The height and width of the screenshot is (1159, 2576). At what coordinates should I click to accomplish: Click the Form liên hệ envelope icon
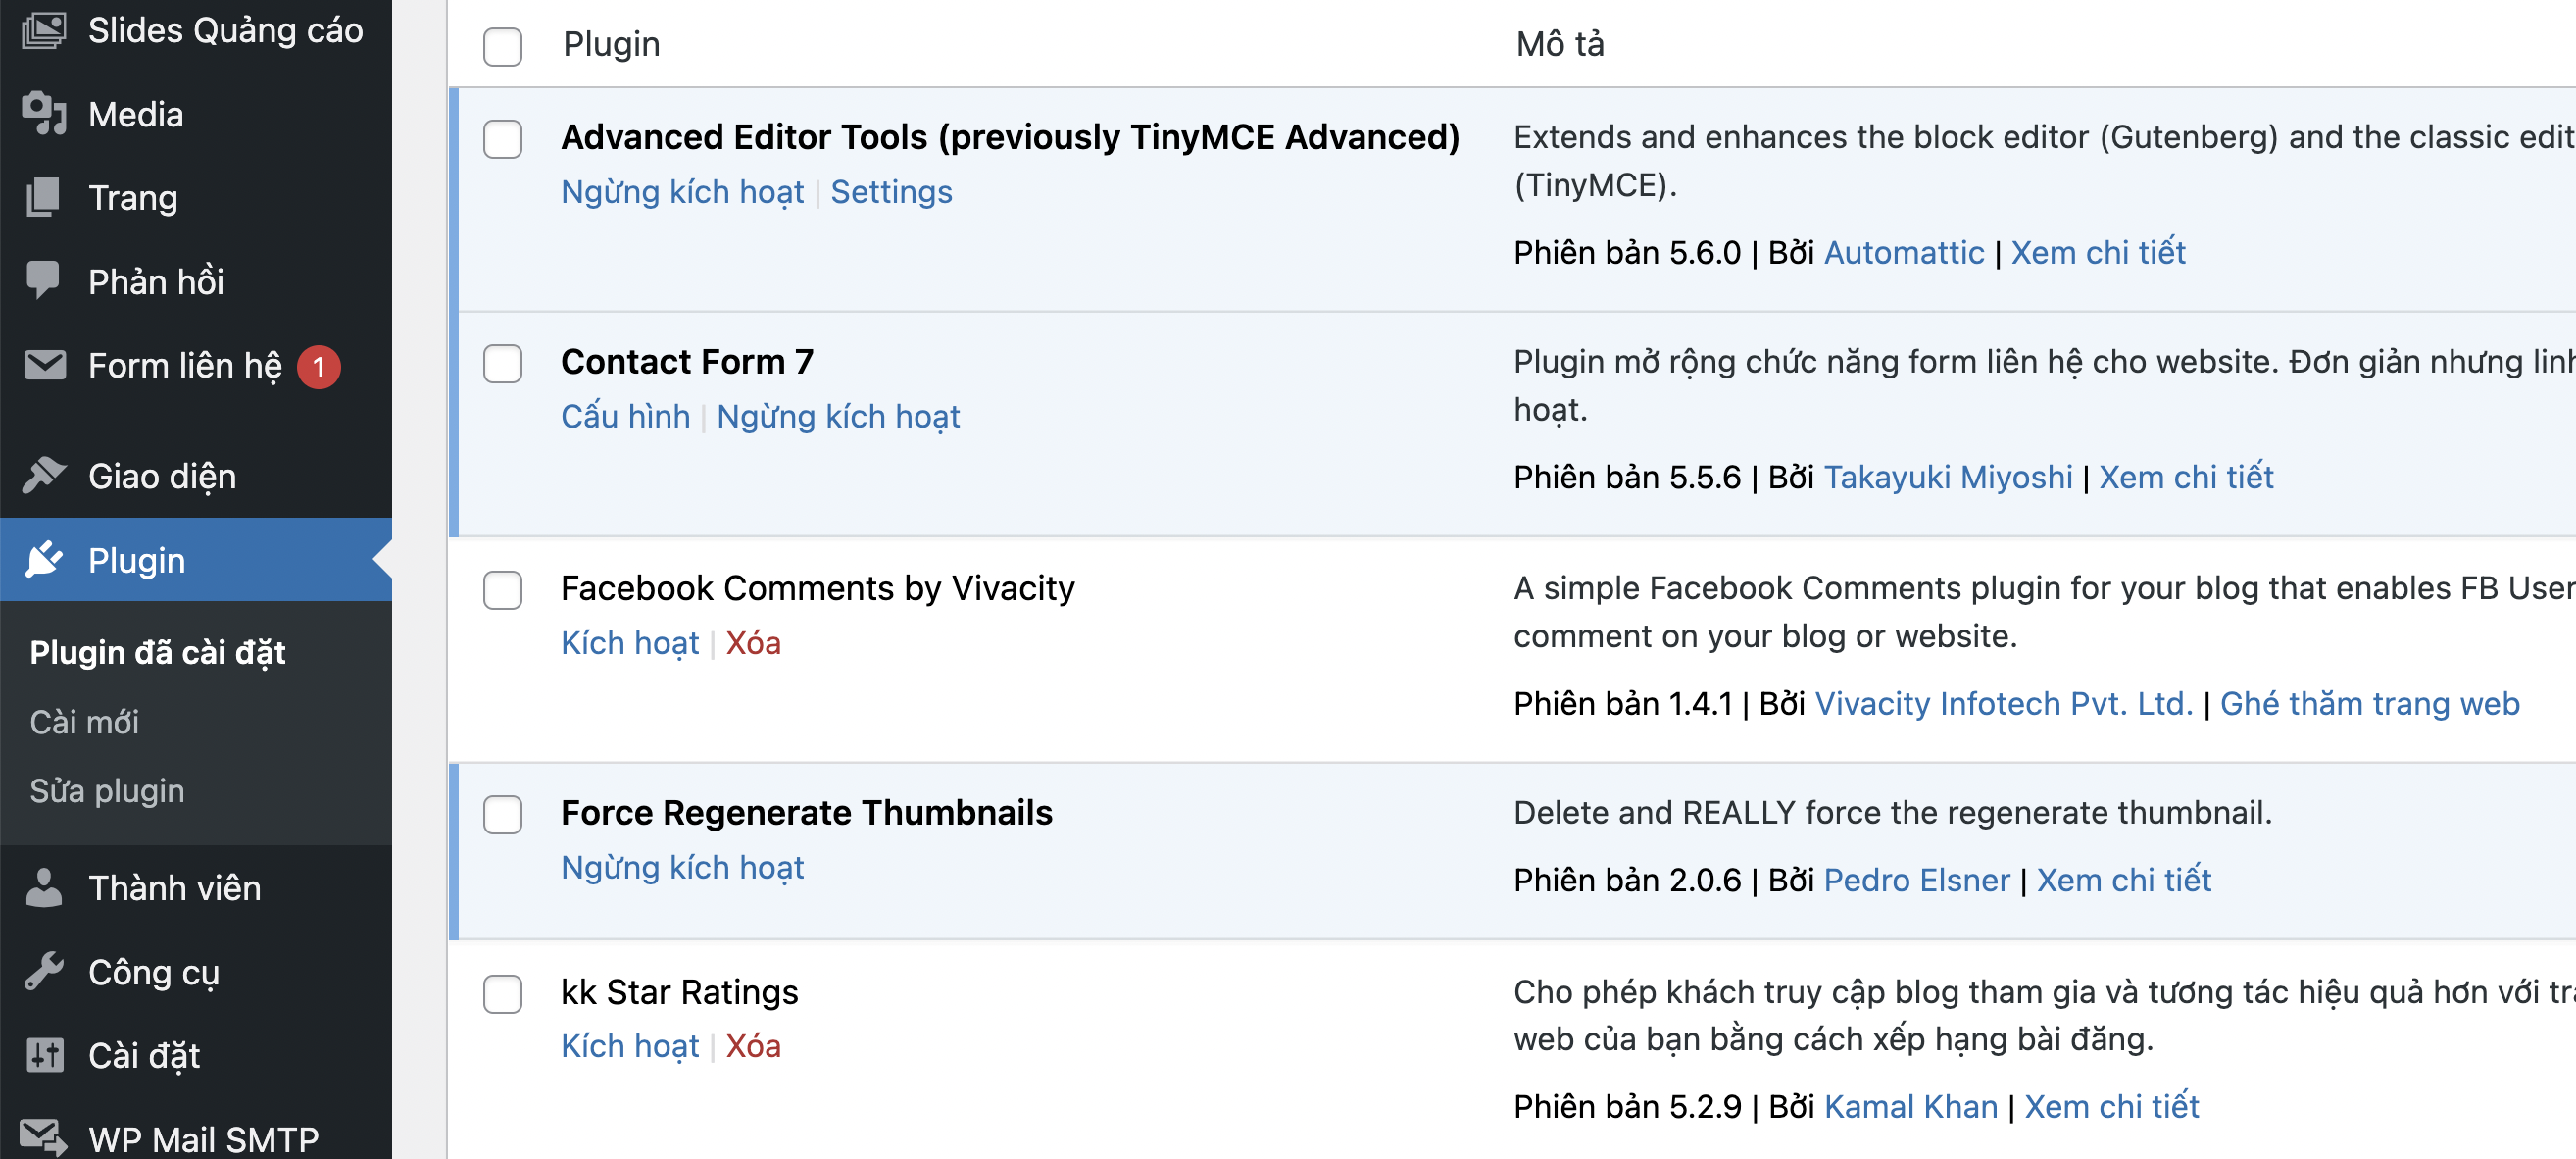(x=44, y=365)
